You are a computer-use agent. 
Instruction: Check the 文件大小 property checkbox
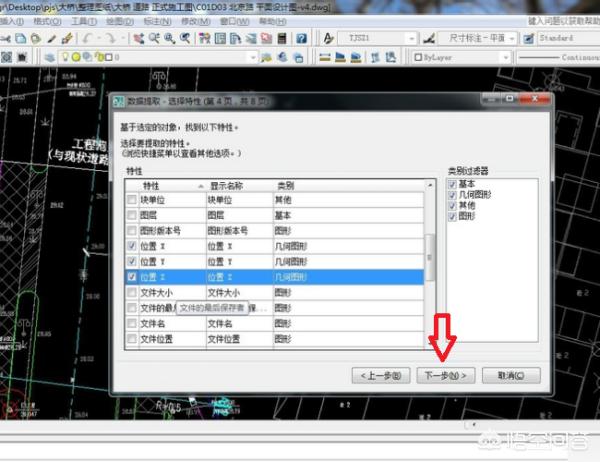133,292
